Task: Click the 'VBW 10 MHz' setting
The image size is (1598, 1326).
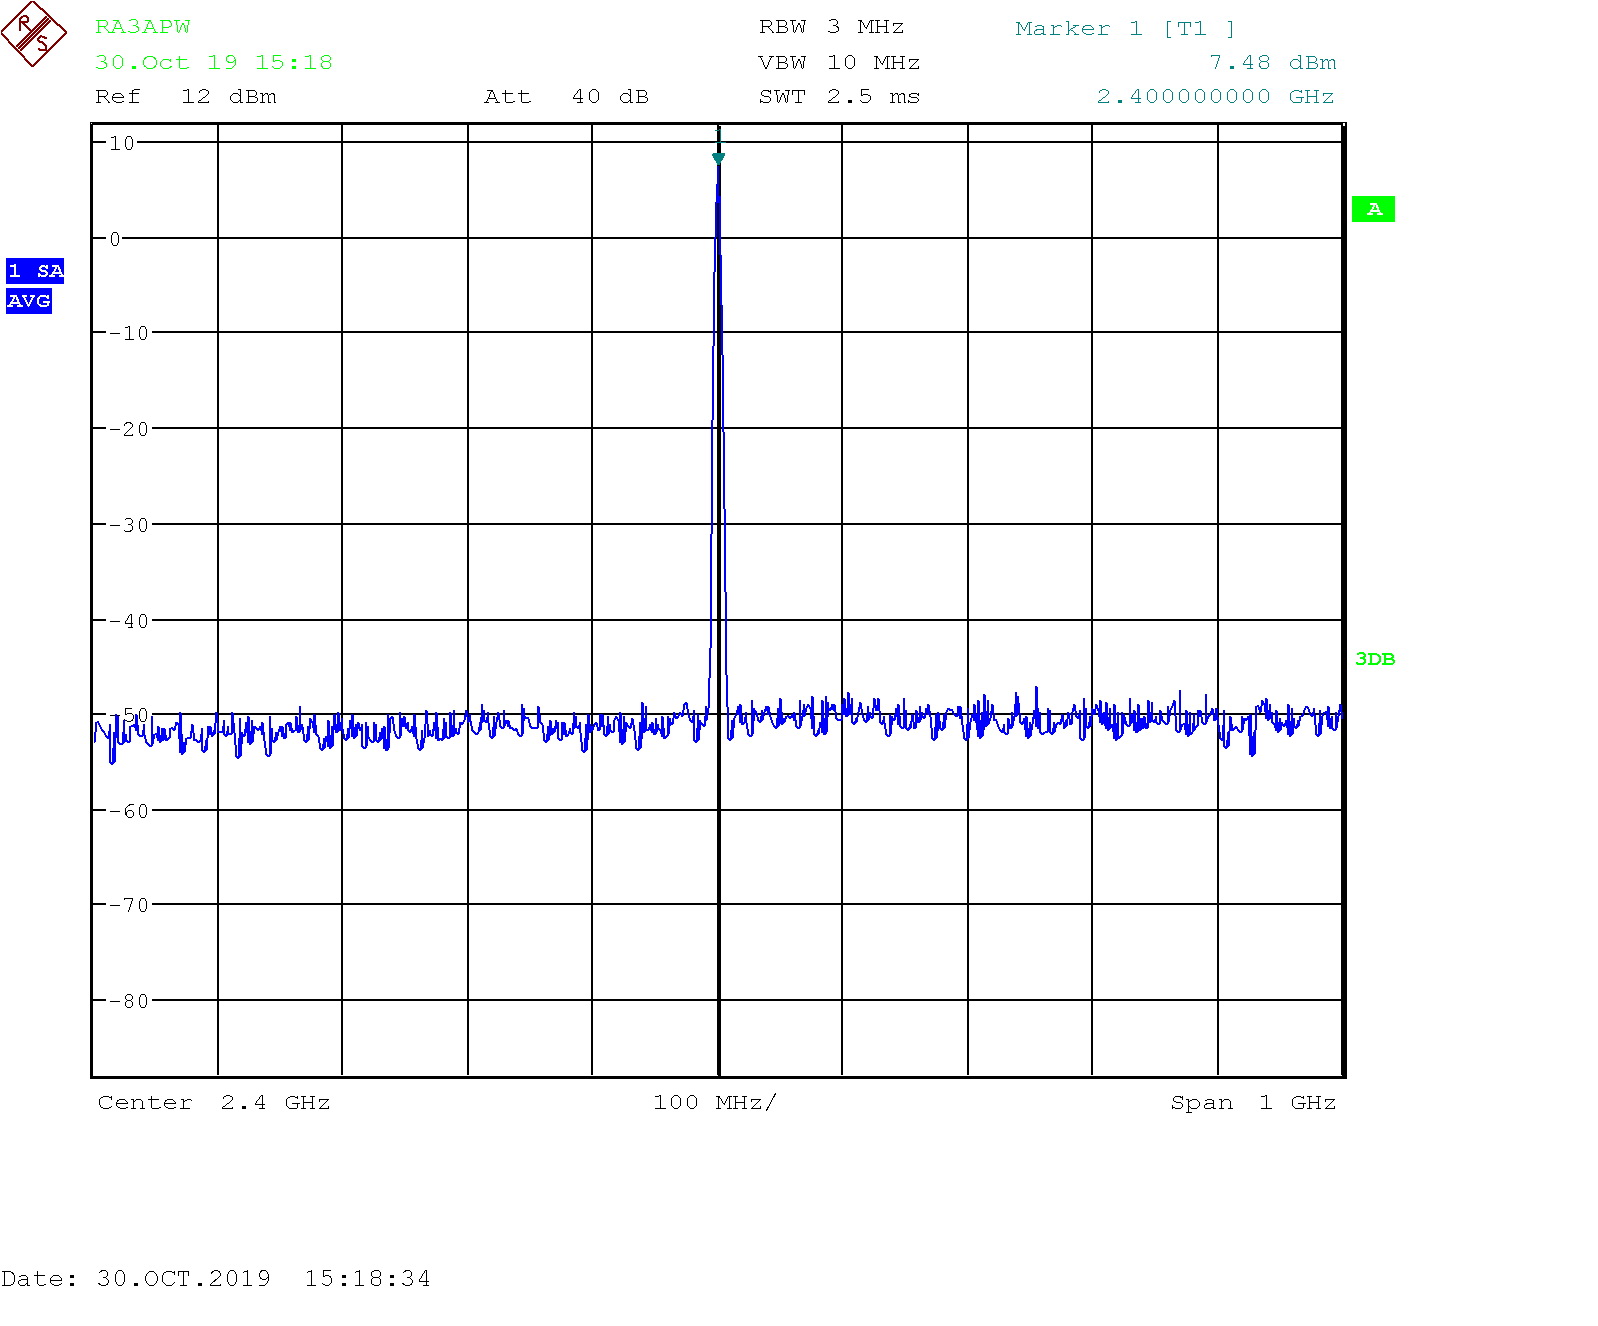Action: pyautogui.click(x=840, y=62)
